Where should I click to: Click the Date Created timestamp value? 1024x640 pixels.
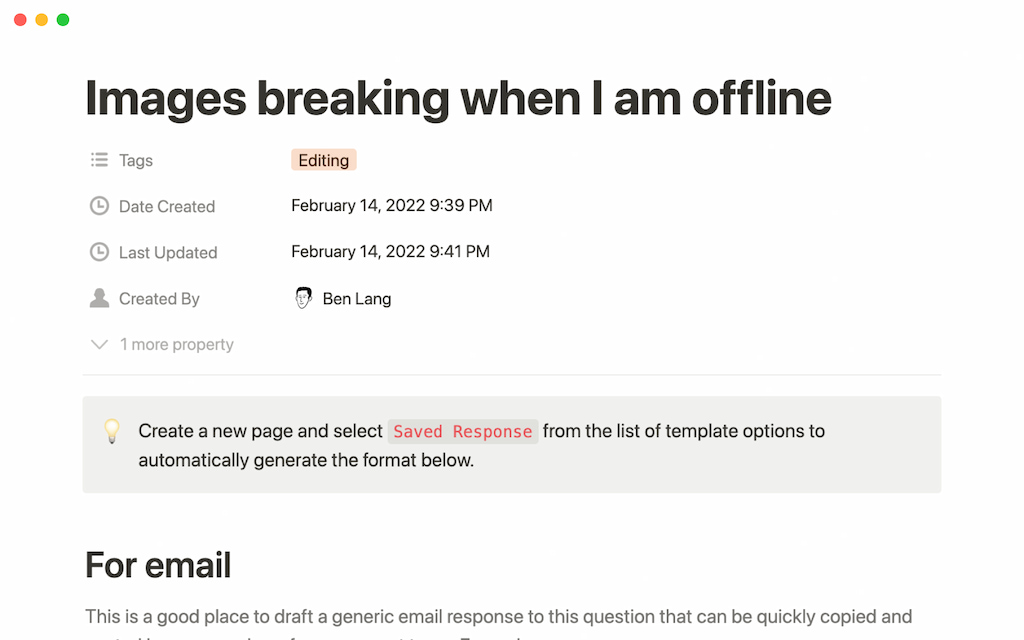tap(391, 205)
